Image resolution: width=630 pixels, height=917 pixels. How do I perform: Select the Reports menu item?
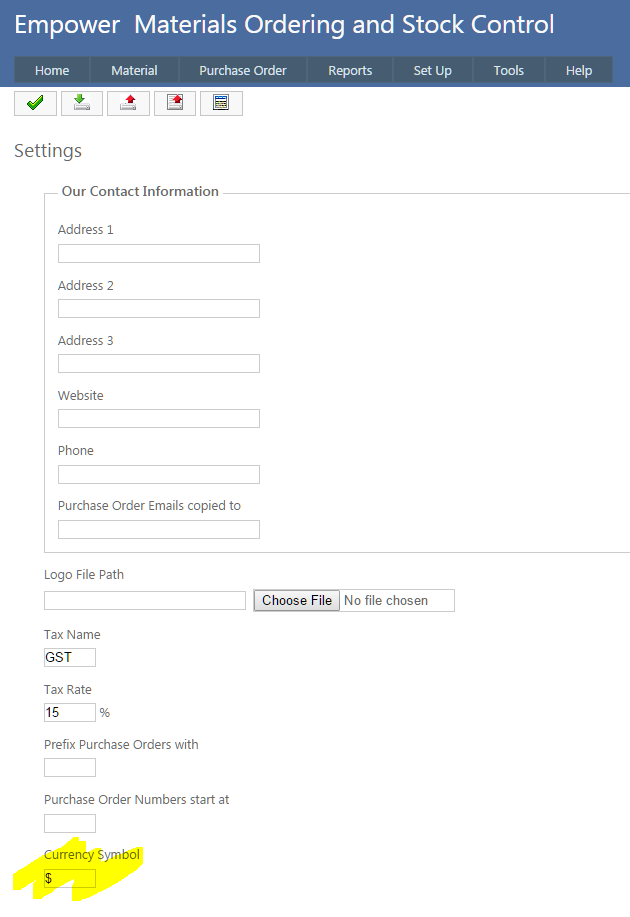click(x=350, y=70)
